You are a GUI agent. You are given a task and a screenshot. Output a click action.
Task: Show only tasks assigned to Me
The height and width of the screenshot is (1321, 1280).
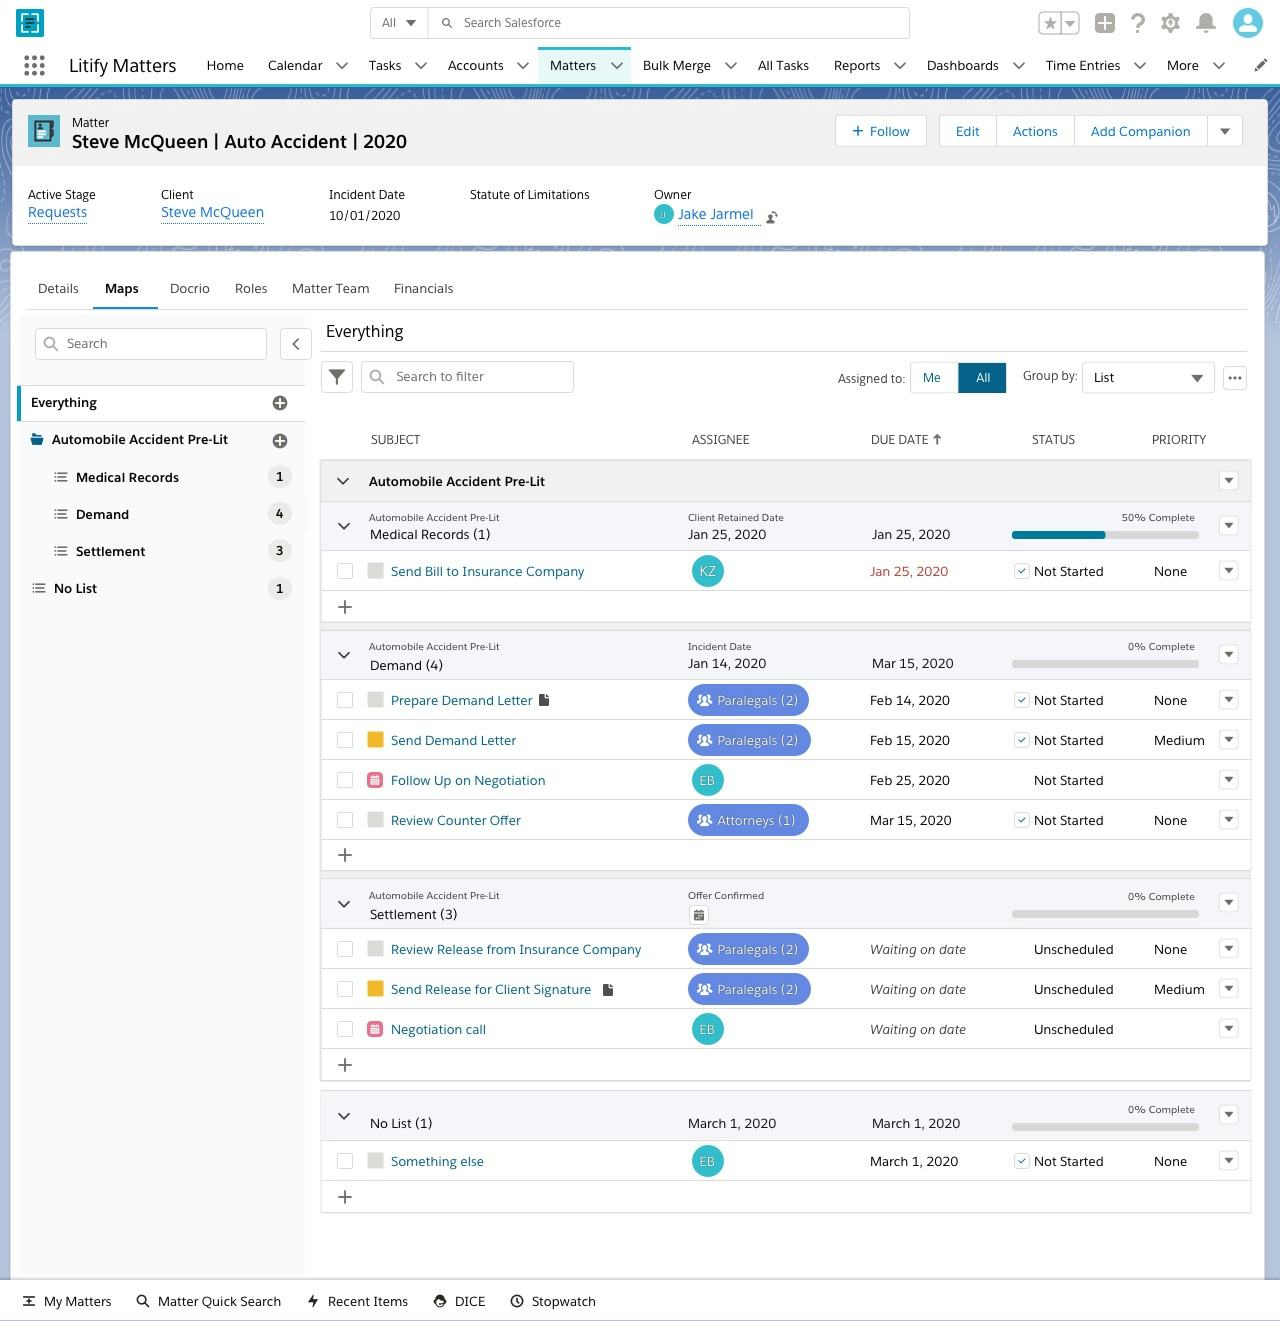tap(932, 378)
